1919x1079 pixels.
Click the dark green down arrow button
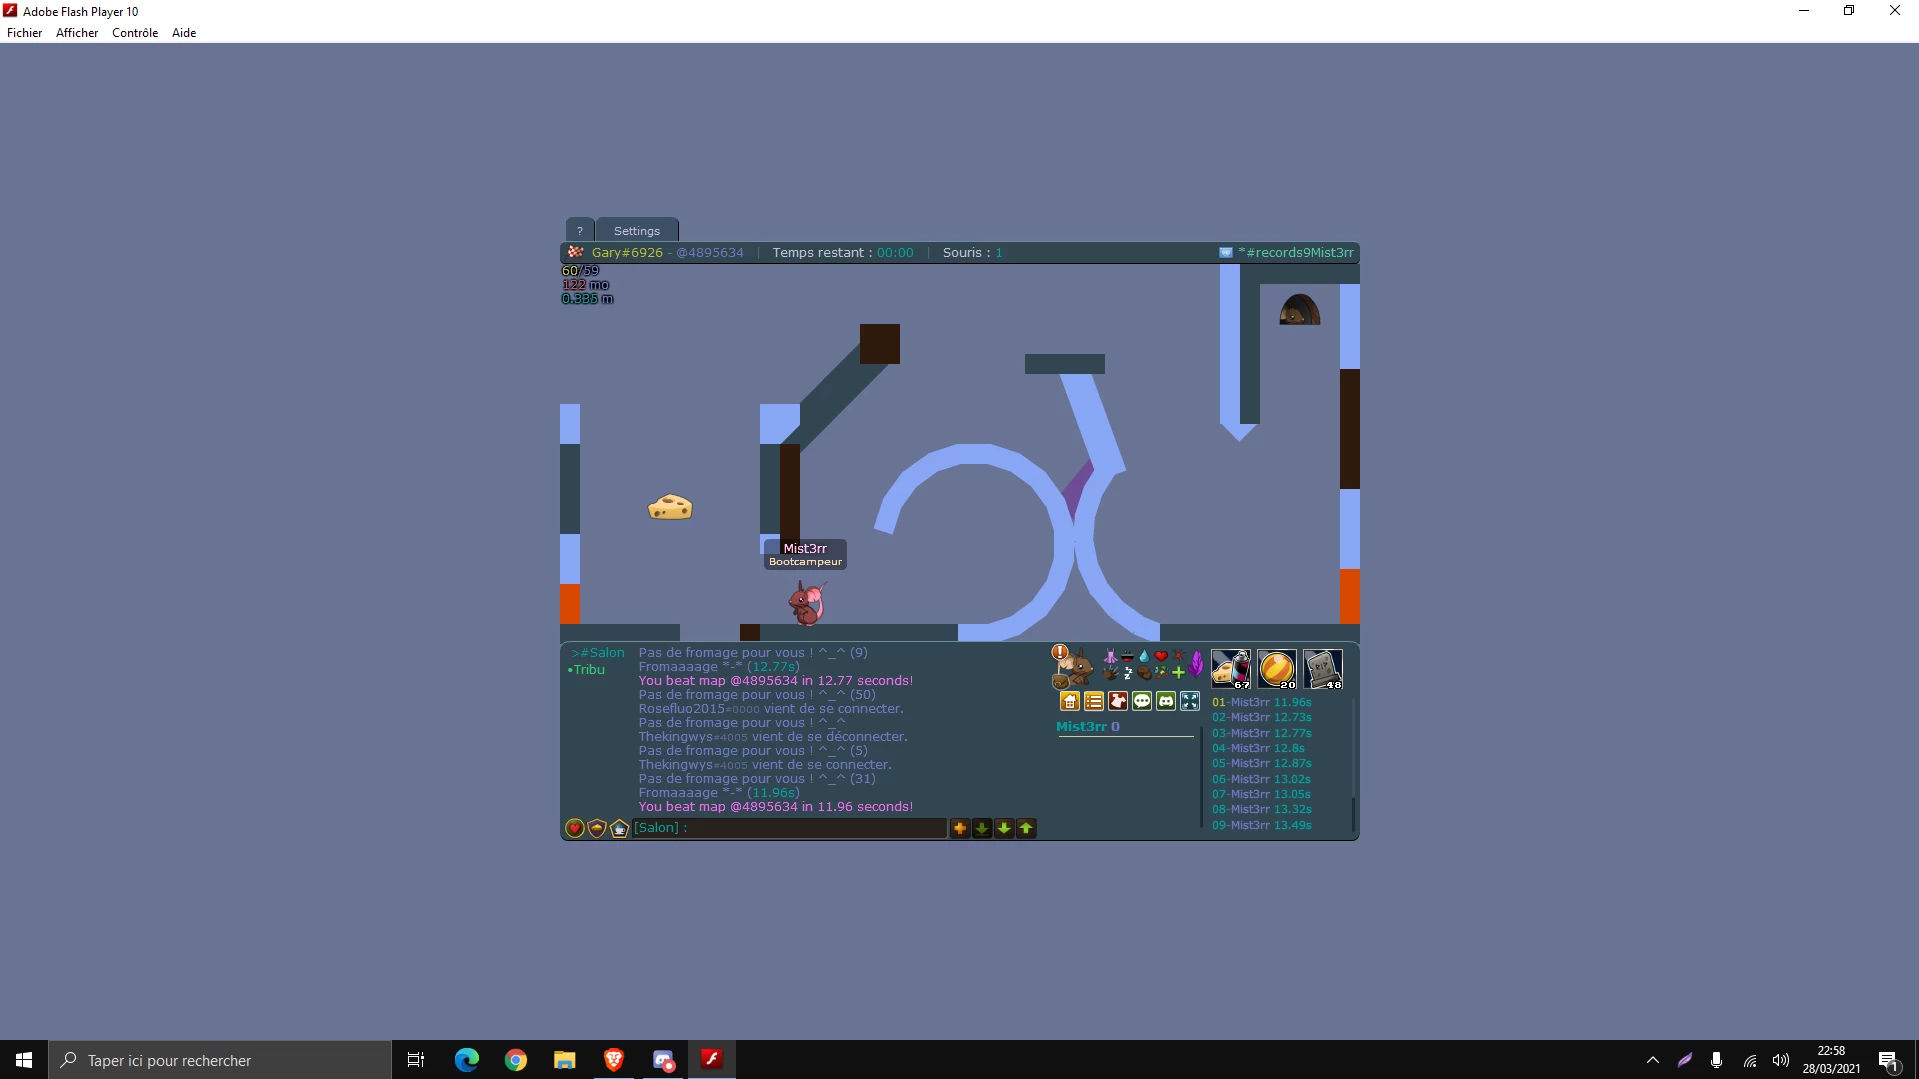pyautogui.click(x=982, y=828)
